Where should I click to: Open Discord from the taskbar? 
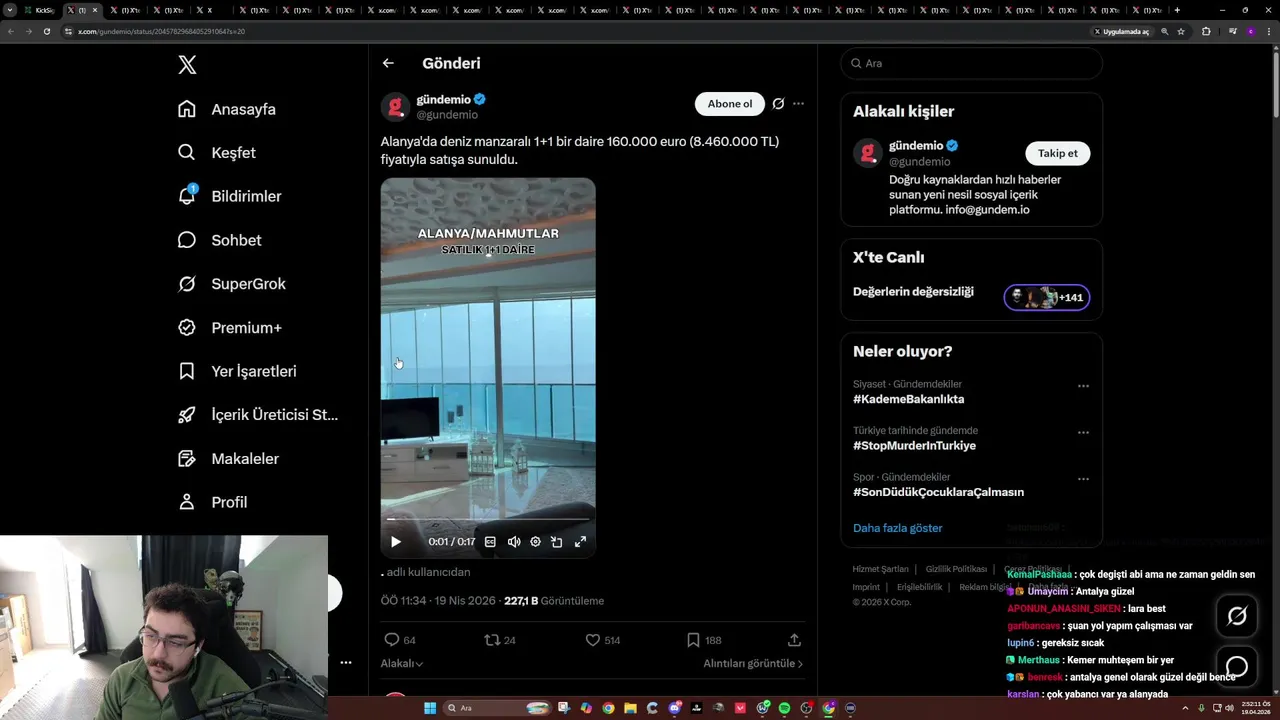[675, 708]
